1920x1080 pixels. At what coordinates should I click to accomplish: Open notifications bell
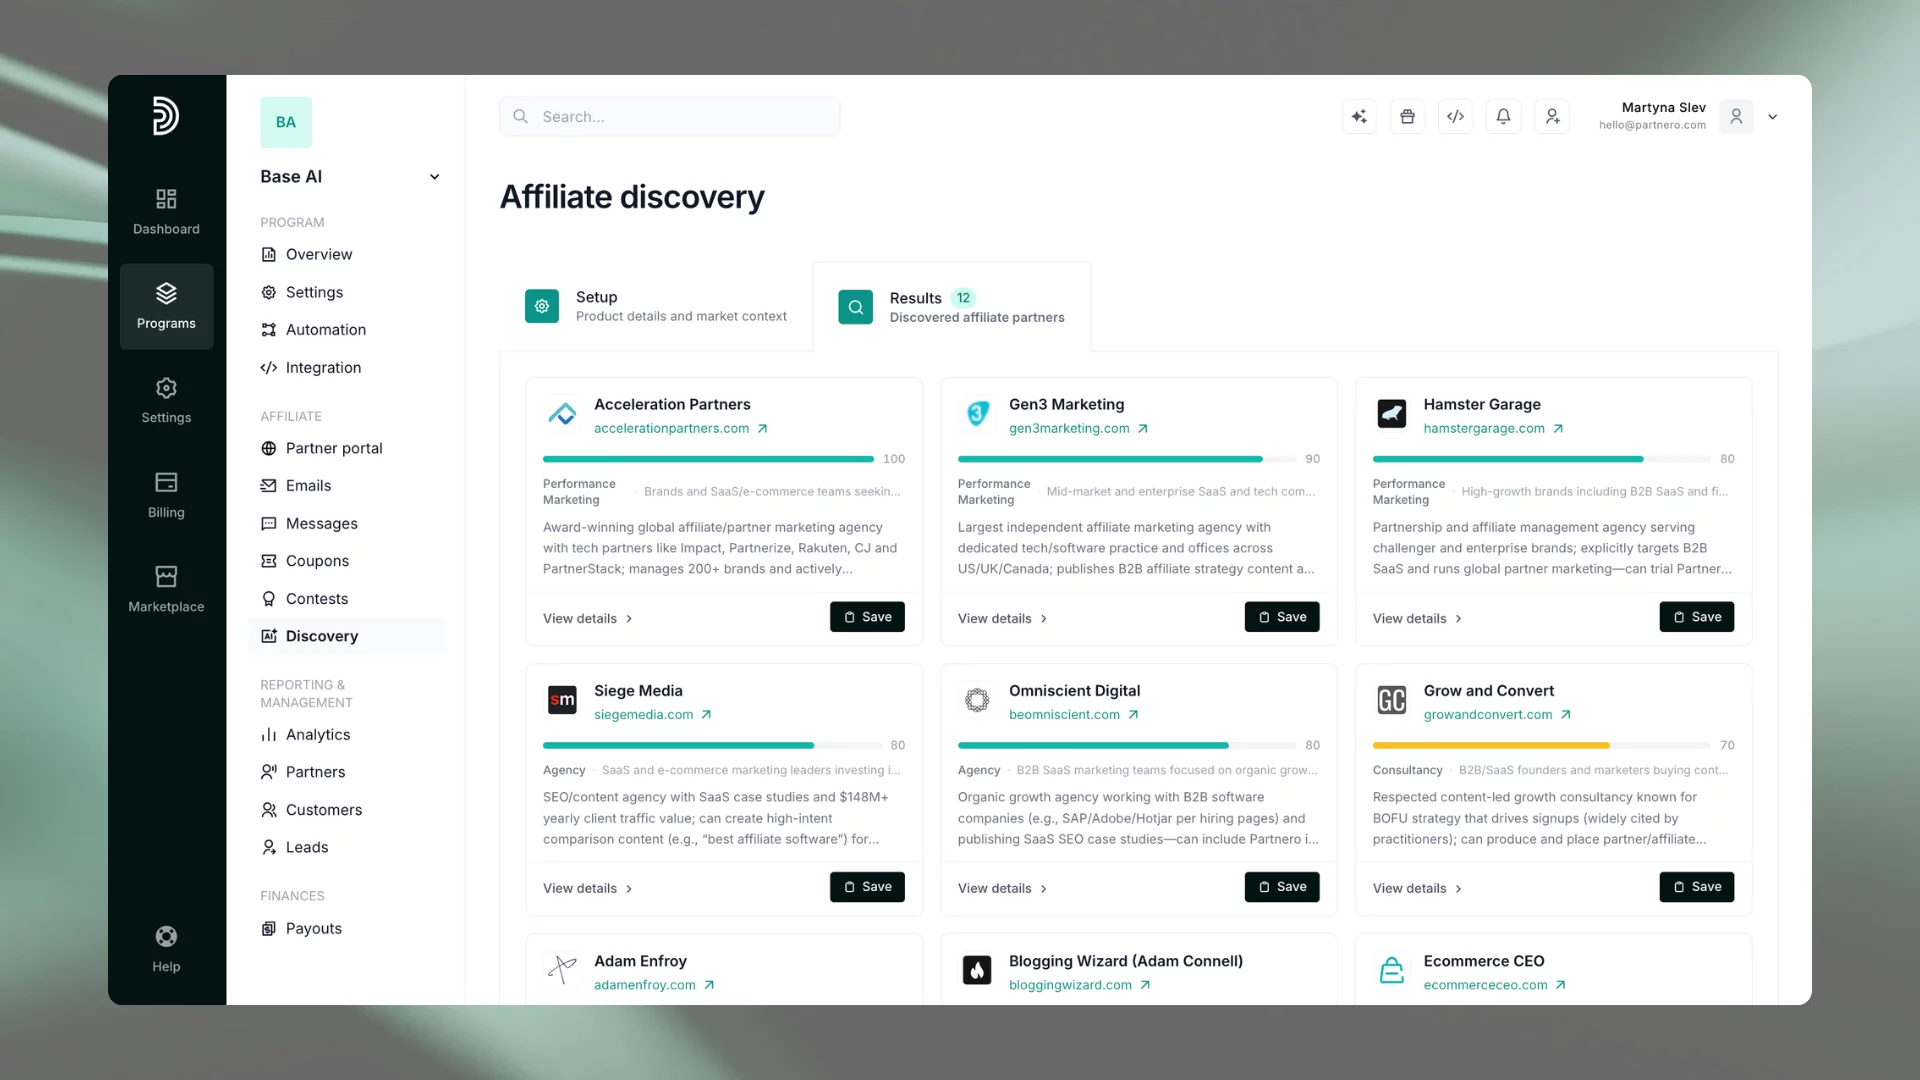click(1503, 117)
